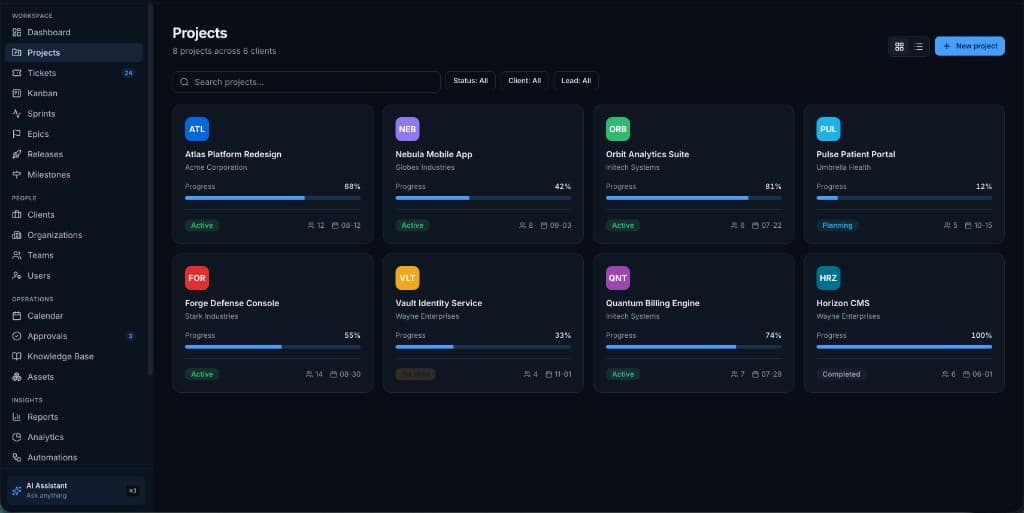Expand the Lead: All filter
The height and width of the screenshot is (513, 1024).
pos(576,81)
